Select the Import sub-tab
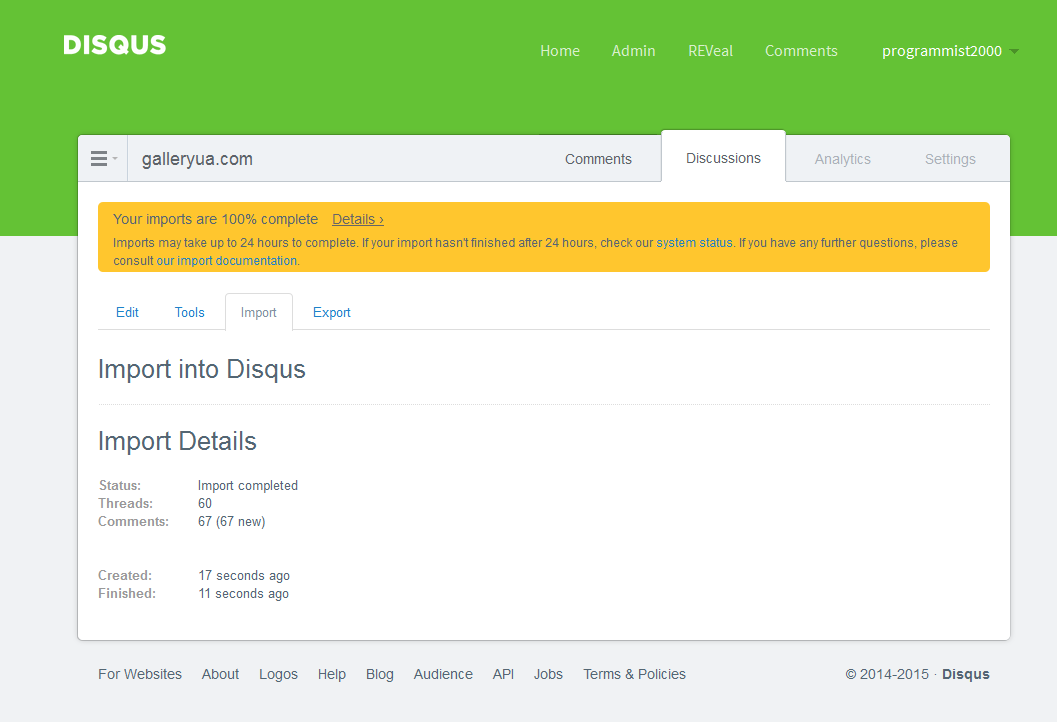This screenshot has height=722, width=1057. (x=259, y=312)
